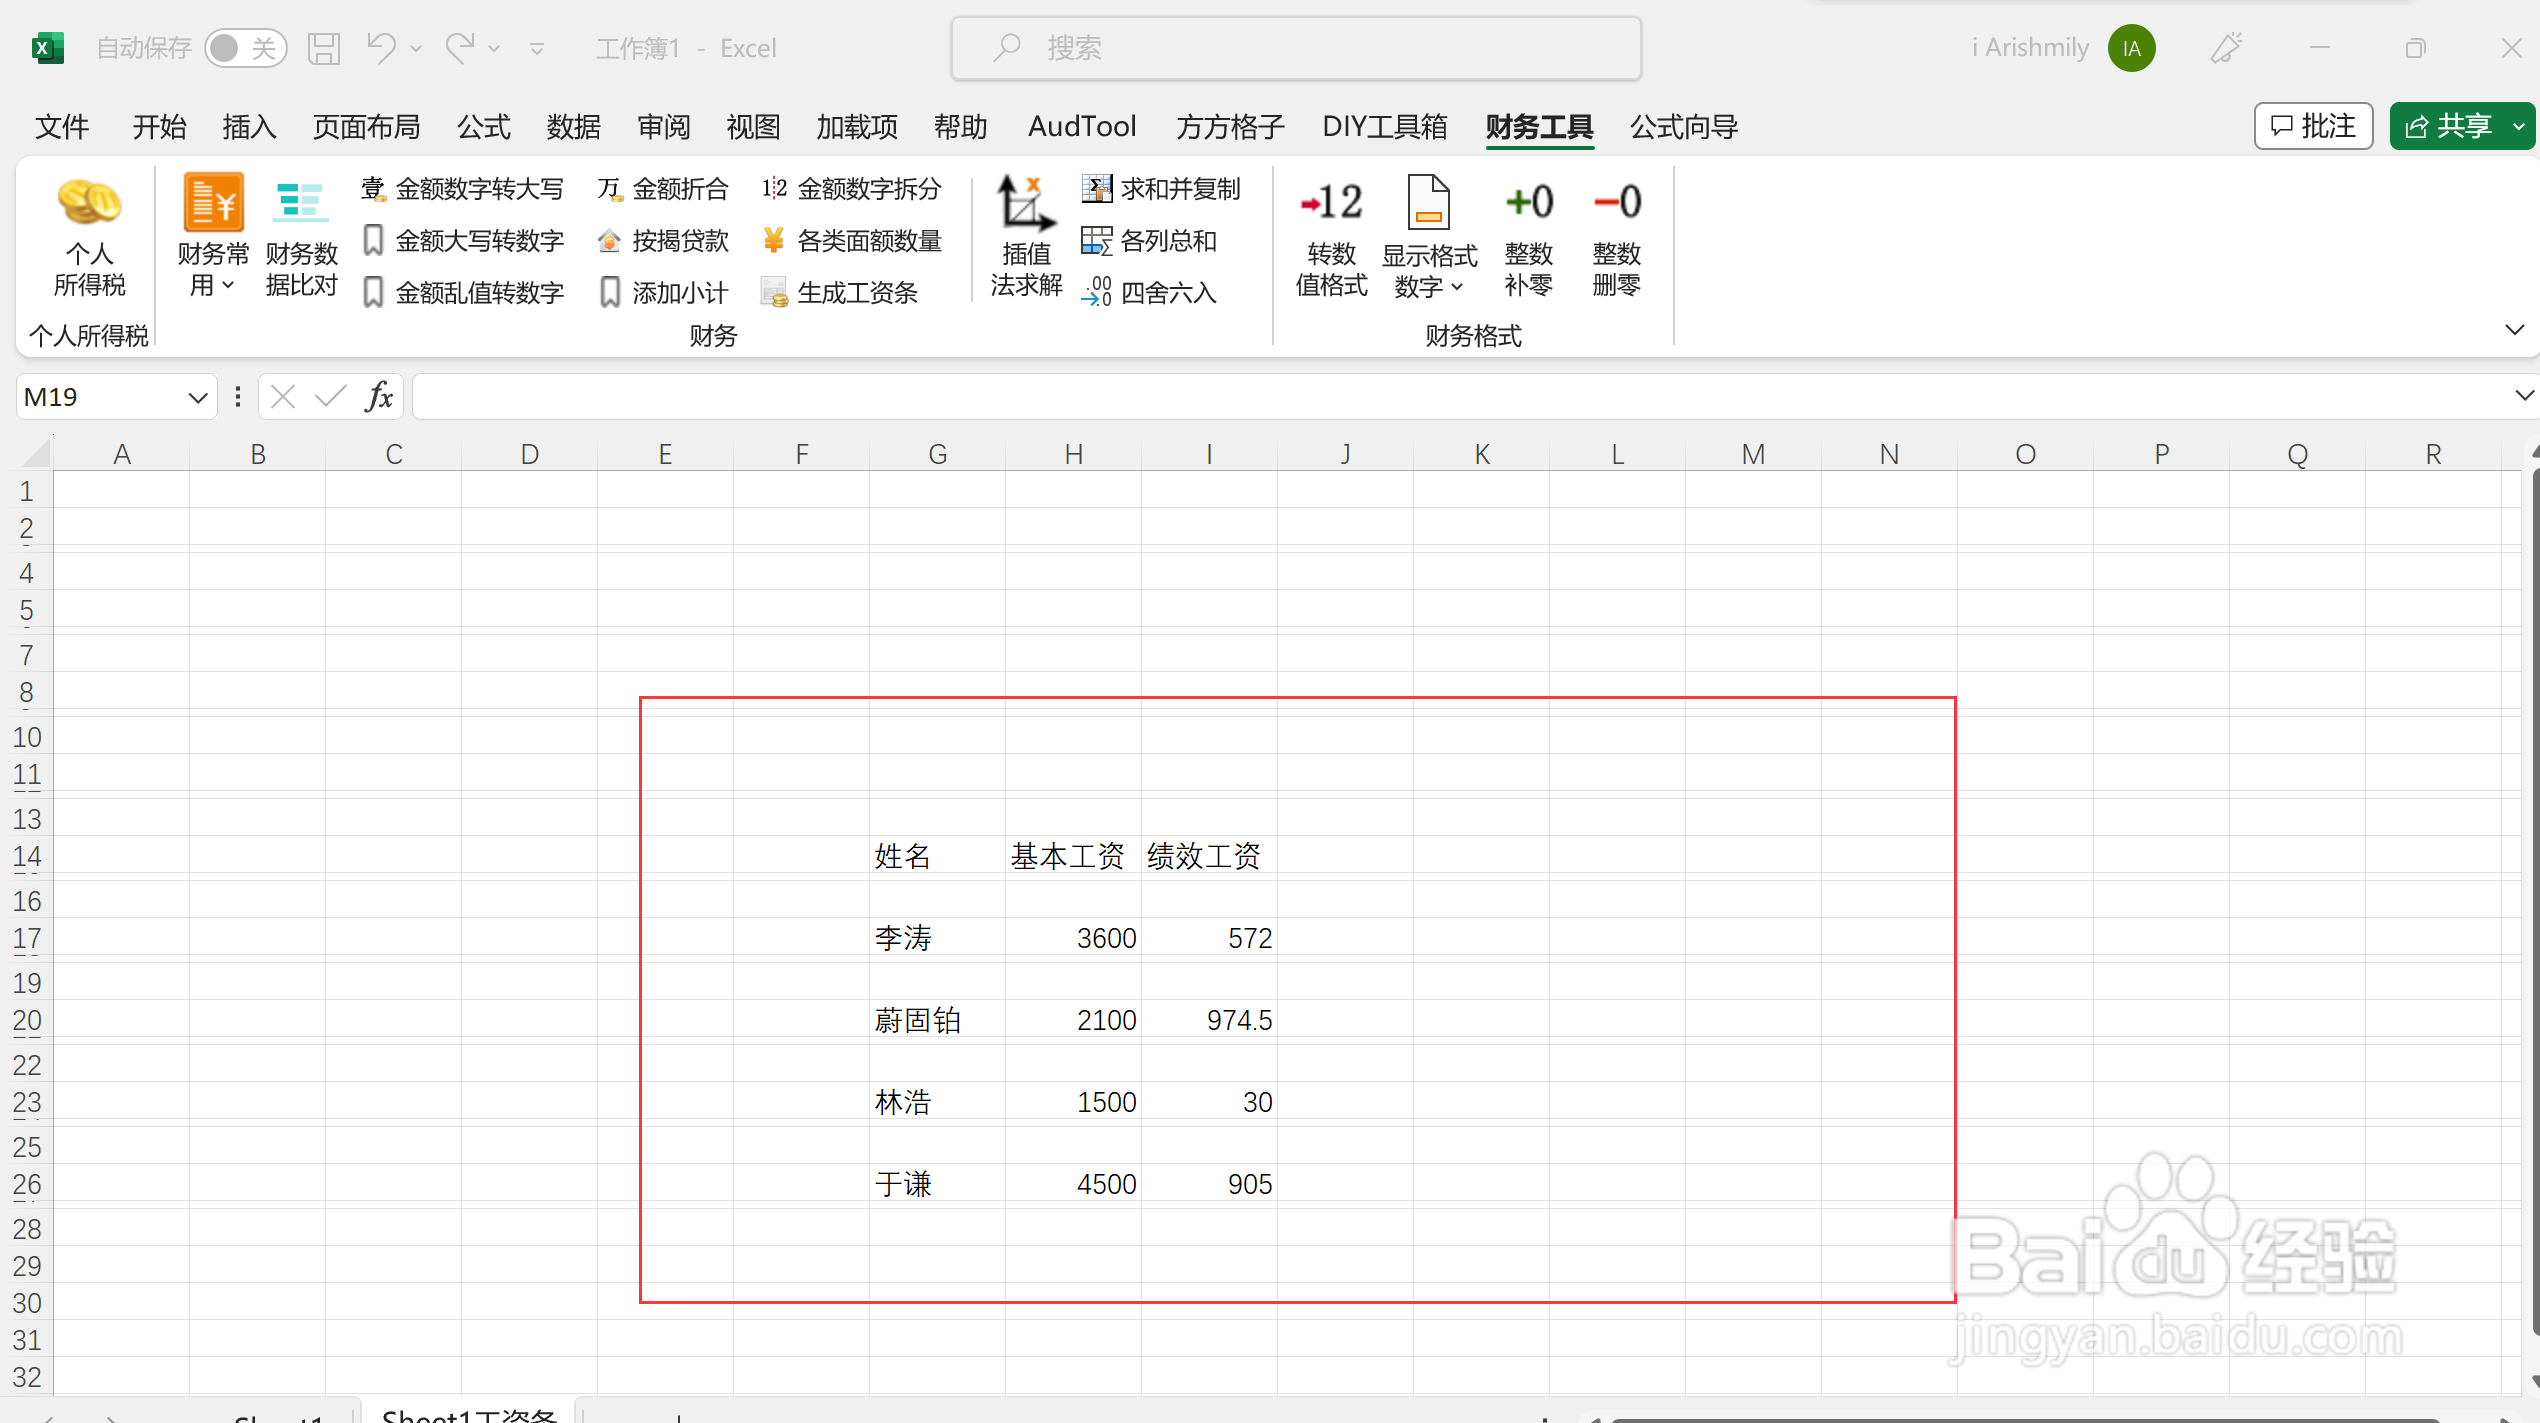Click 求和并复制 sum and copy
This screenshot has width=2540, height=1423.
coord(1161,189)
